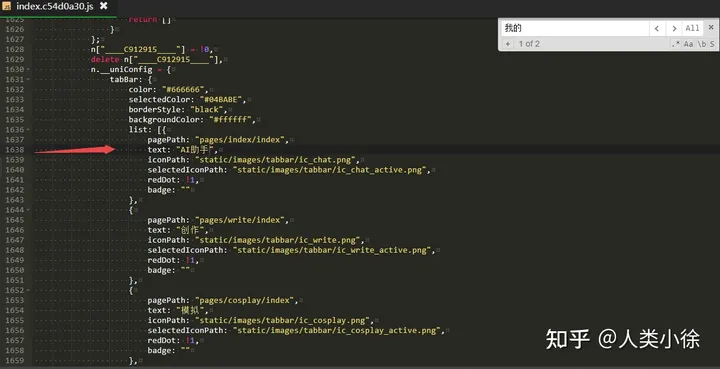Go to previous search match
This screenshot has height=369, width=720.
click(x=657, y=28)
